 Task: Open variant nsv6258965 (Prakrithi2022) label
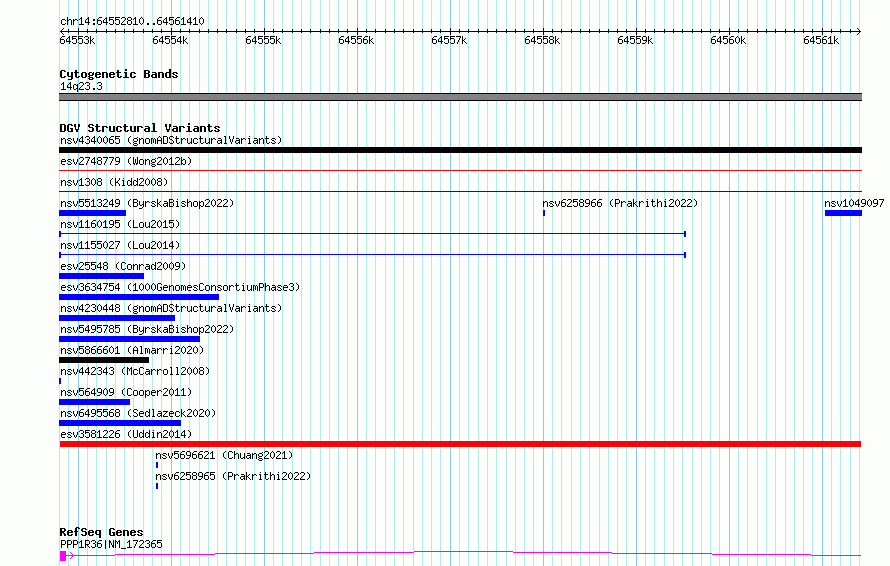[233, 476]
